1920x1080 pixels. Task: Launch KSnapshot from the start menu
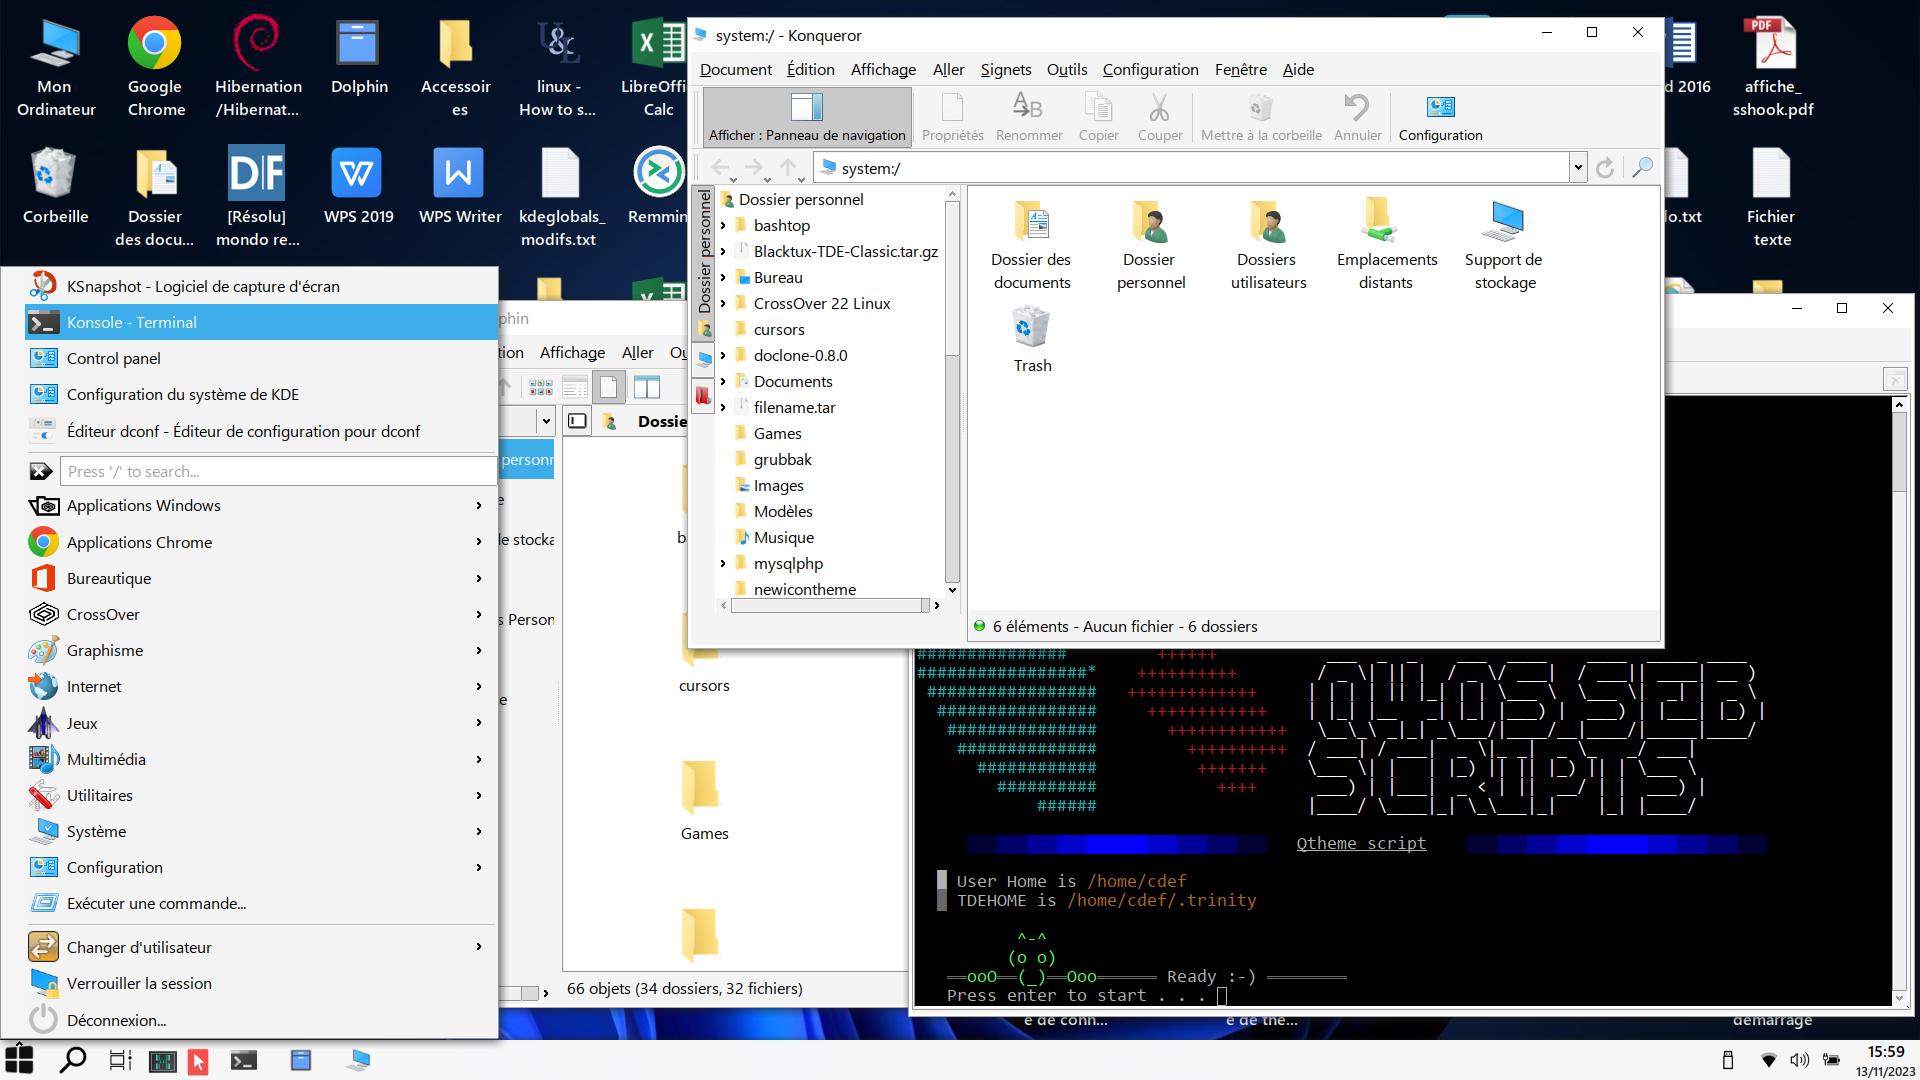(203, 286)
